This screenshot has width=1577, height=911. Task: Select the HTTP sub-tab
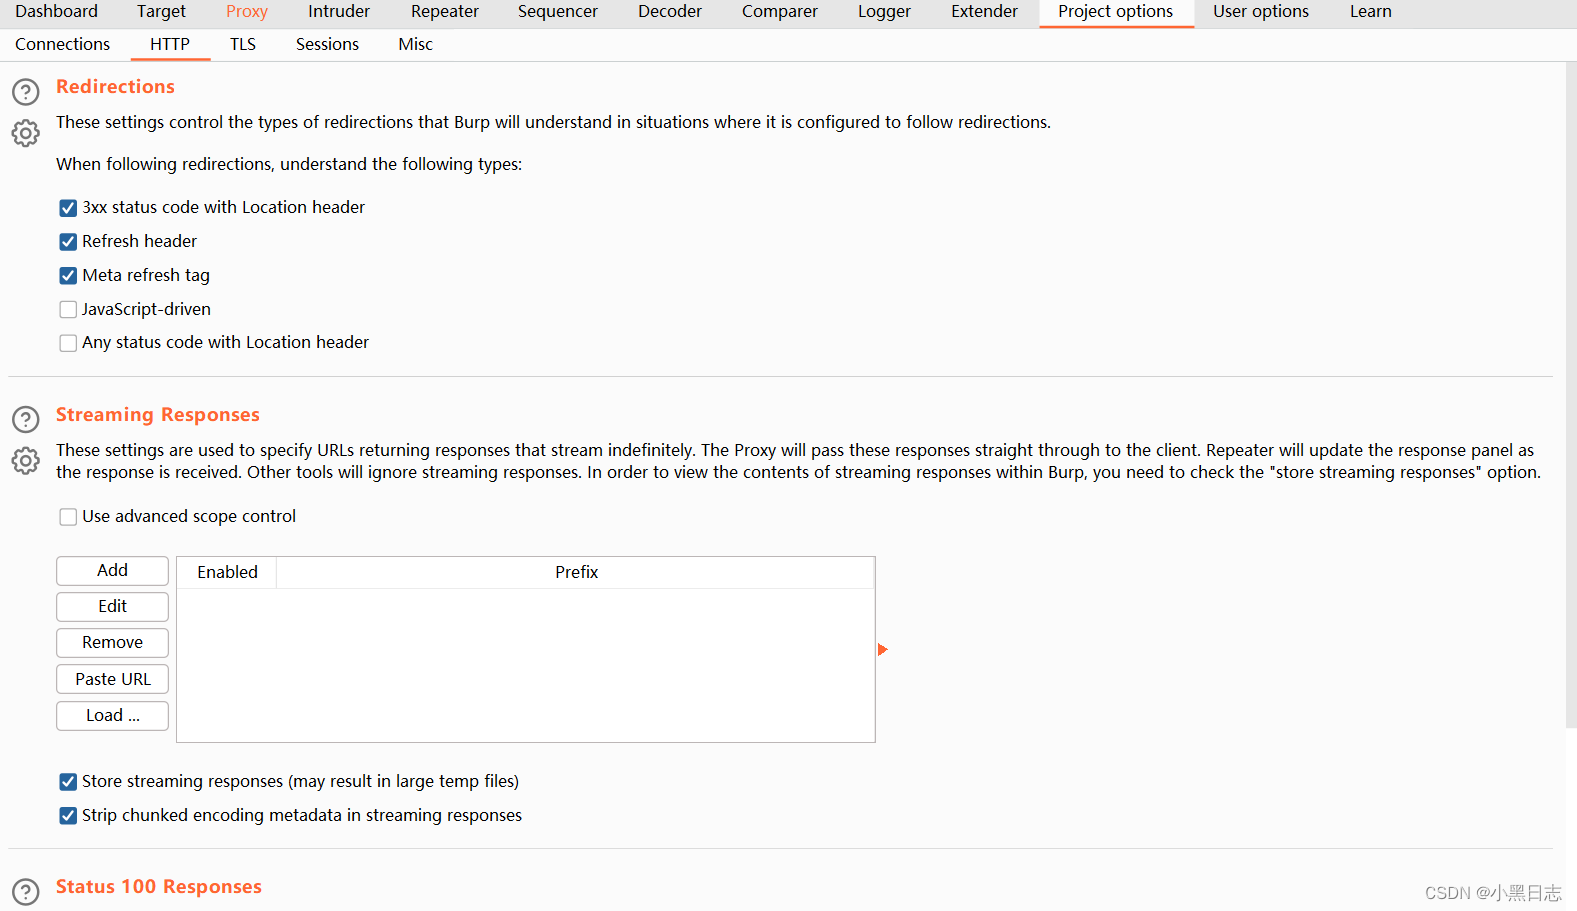click(170, 45)
